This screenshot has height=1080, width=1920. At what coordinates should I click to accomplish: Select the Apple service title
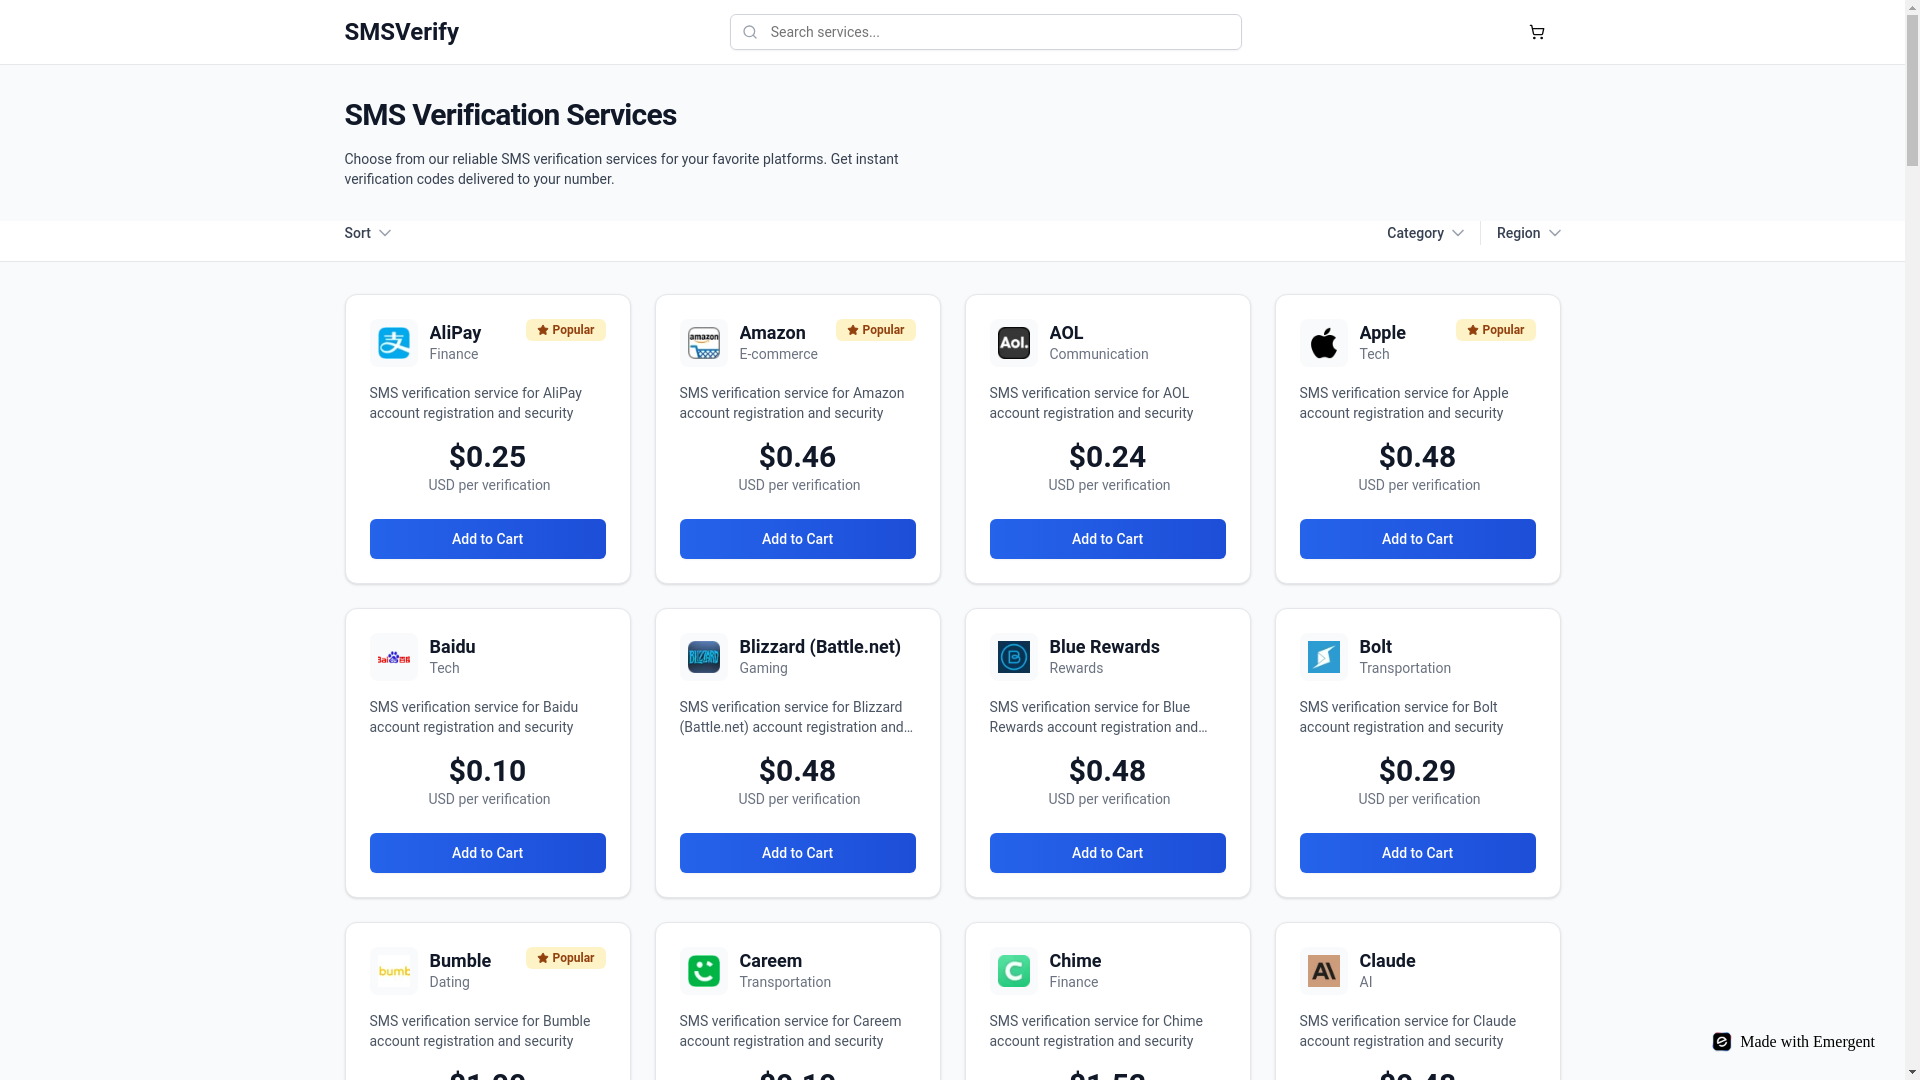pos(1382,333)
